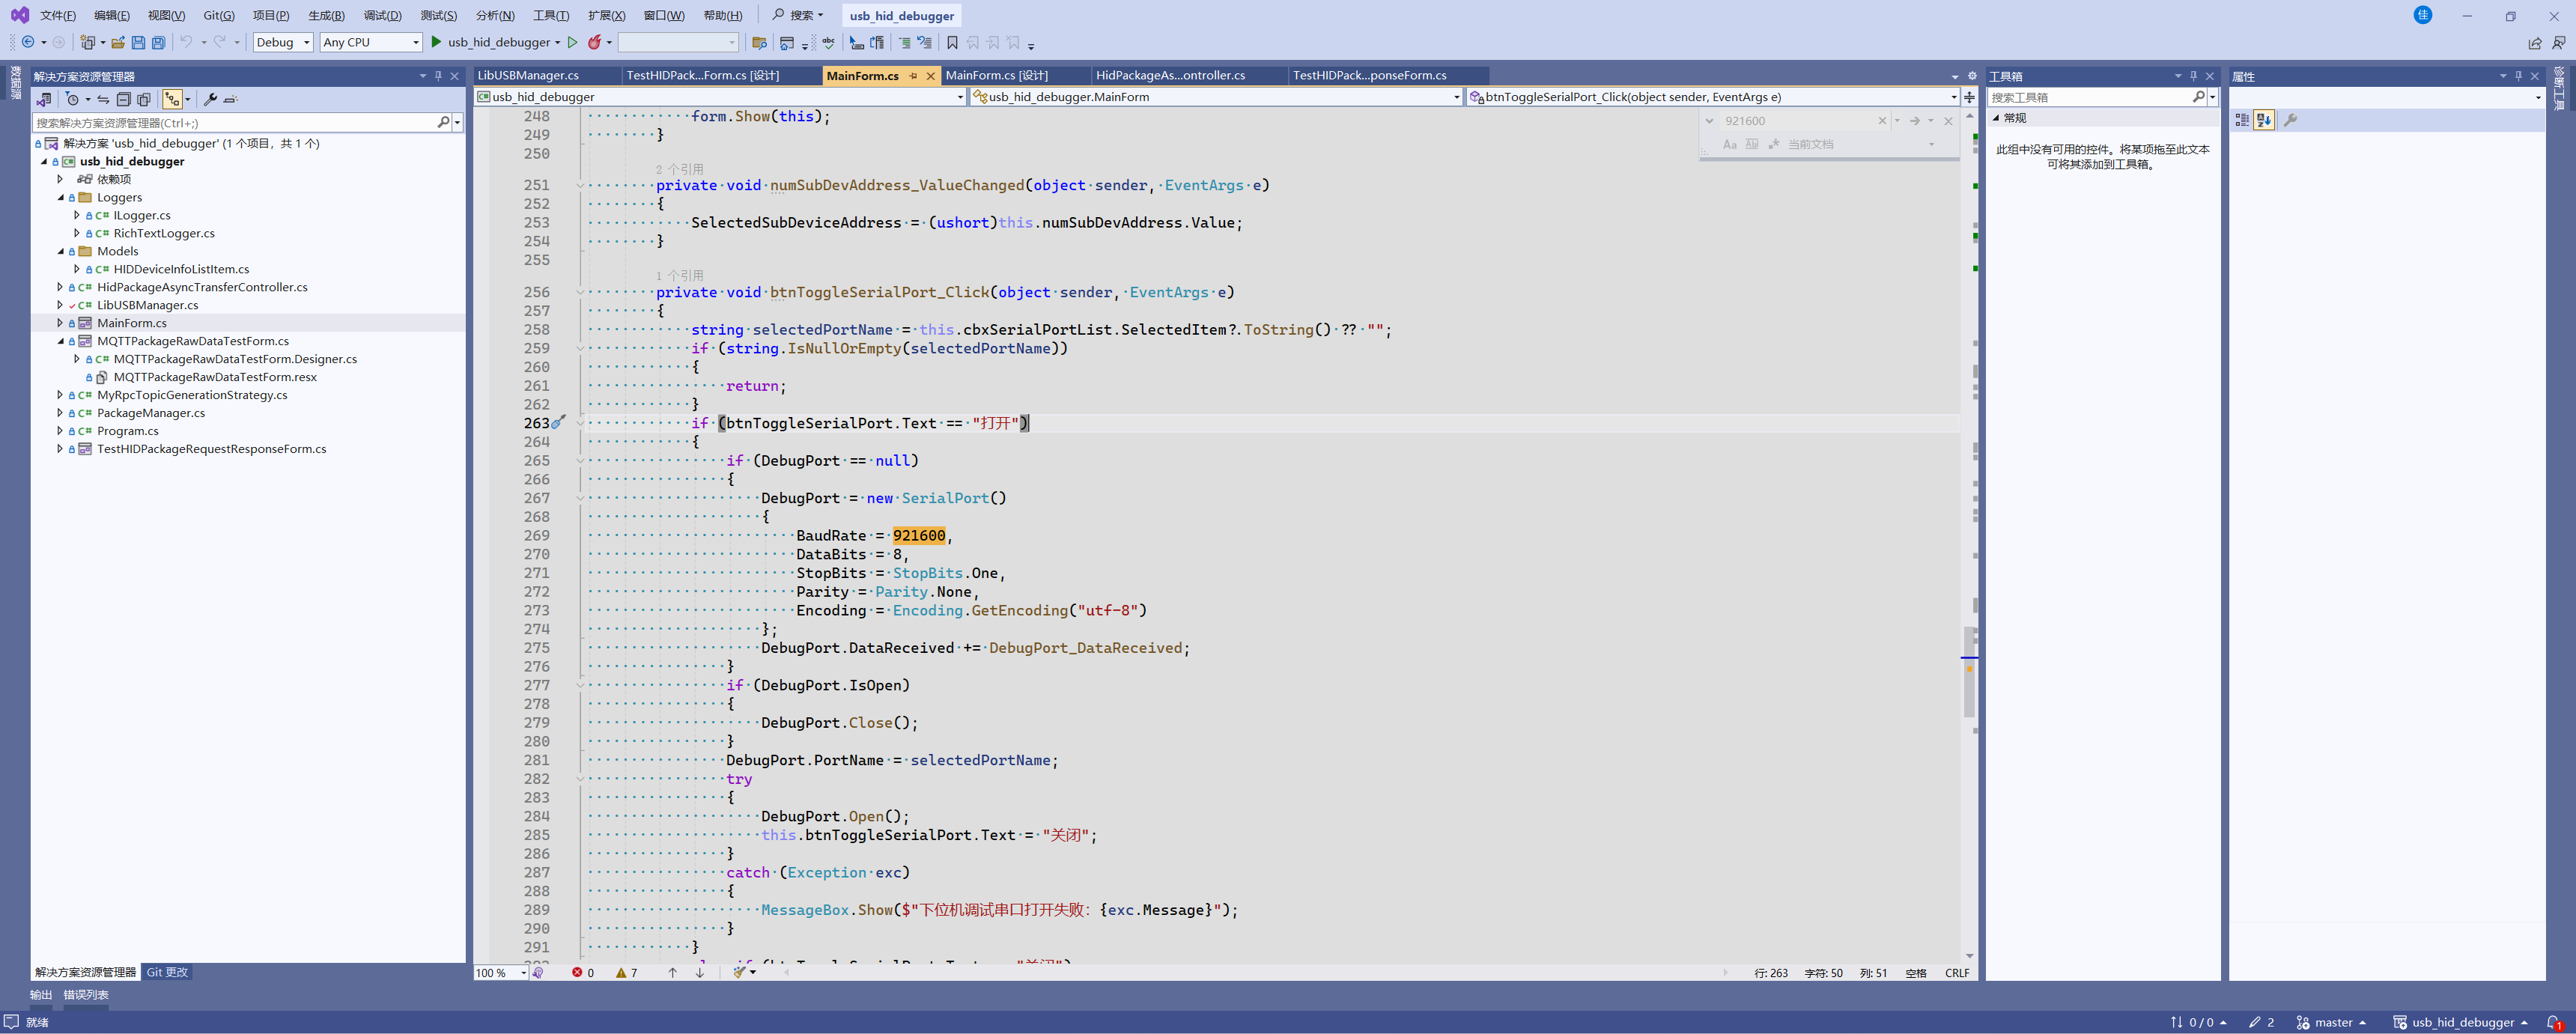
Task: Toggle Match Whole Word in find box
Action: (1752, 144)
